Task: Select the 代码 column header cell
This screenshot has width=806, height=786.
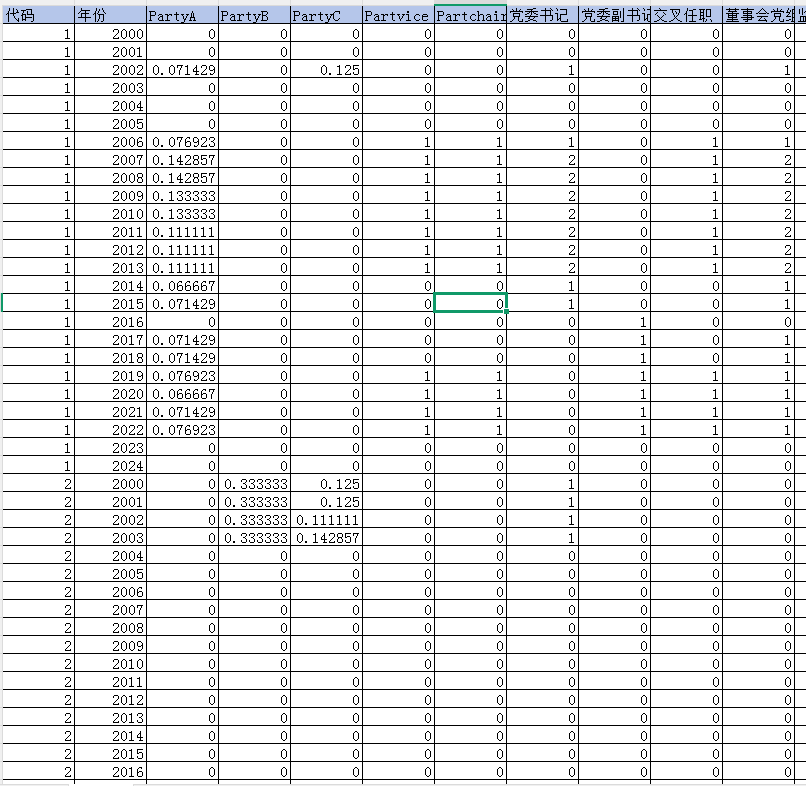Action: click(38, 15)
